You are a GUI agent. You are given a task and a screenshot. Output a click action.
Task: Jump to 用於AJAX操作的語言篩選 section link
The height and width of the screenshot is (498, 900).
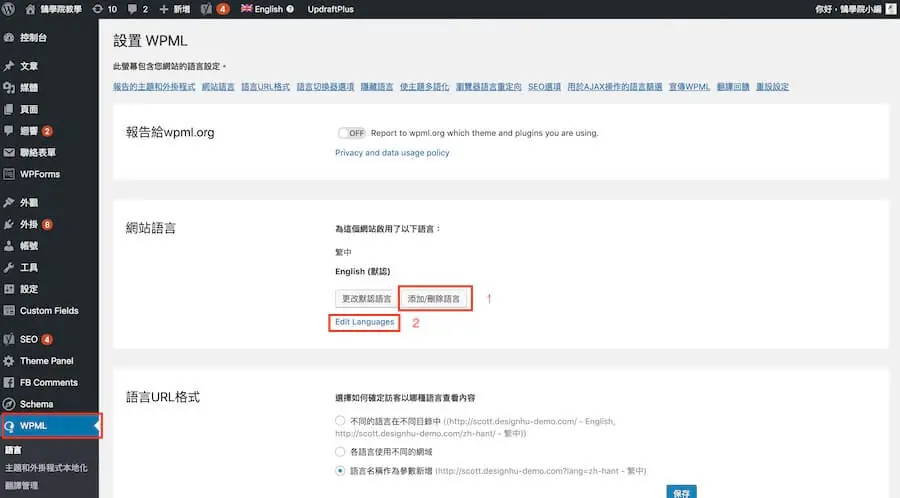tap(615, 87)
